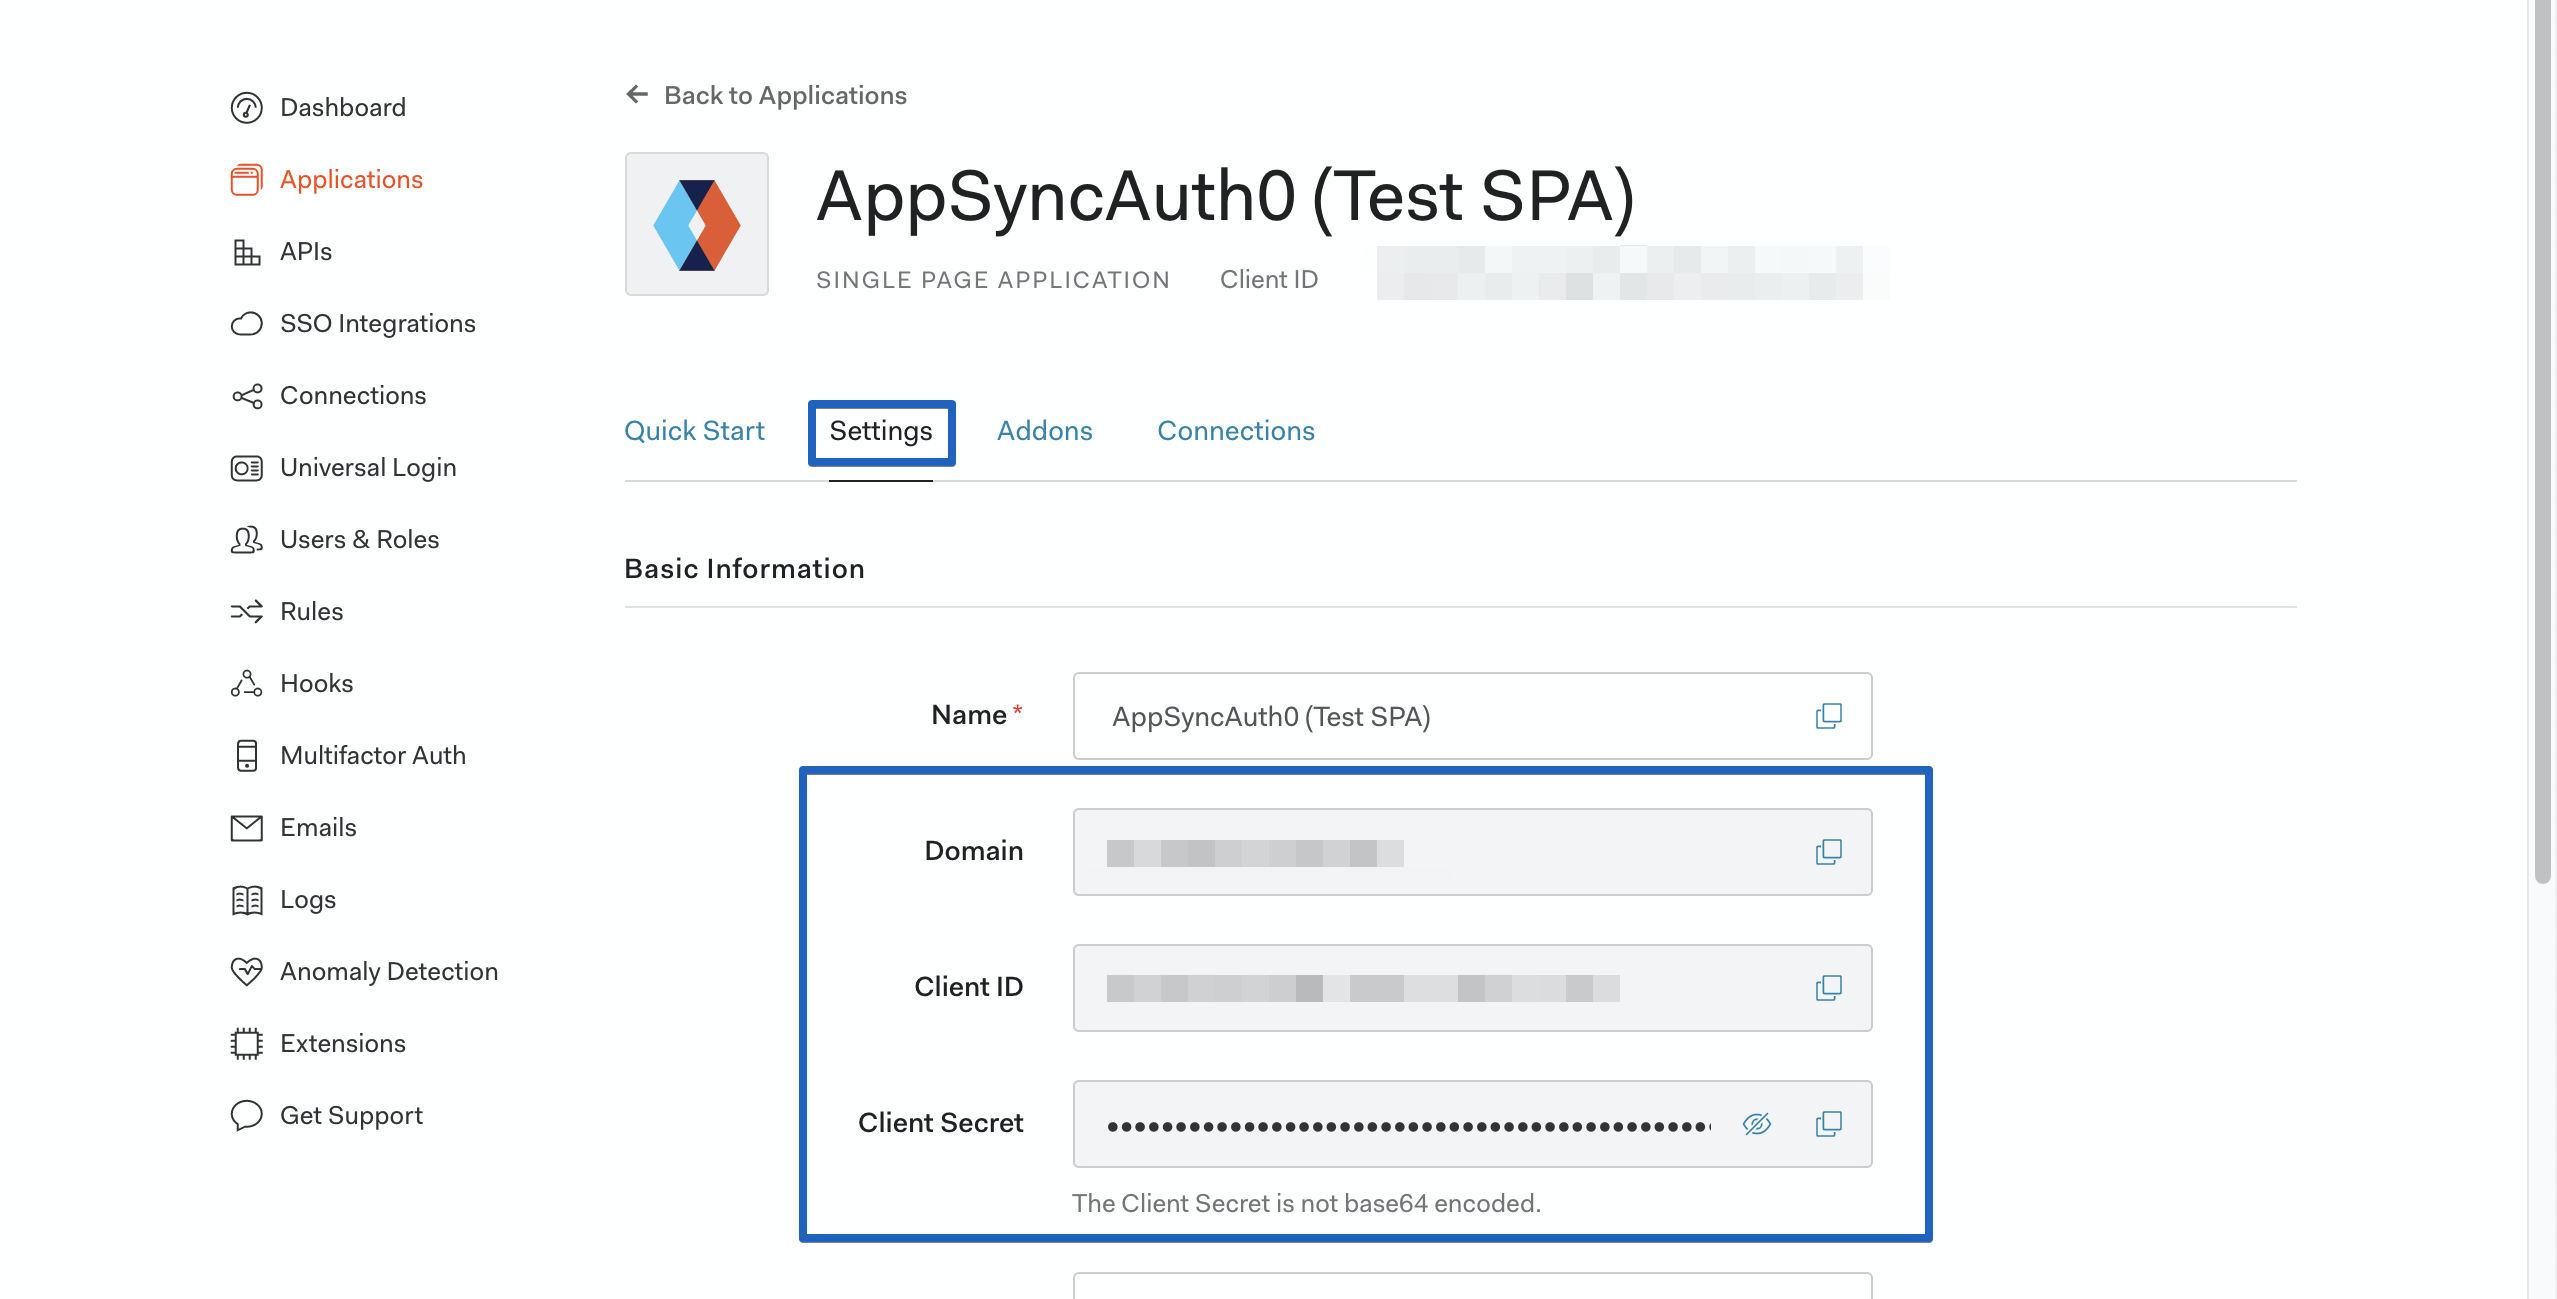The width and height of the screenshot is (2557, 1299).
Task: Open the Hooks section icon
Action: (247, 683)
